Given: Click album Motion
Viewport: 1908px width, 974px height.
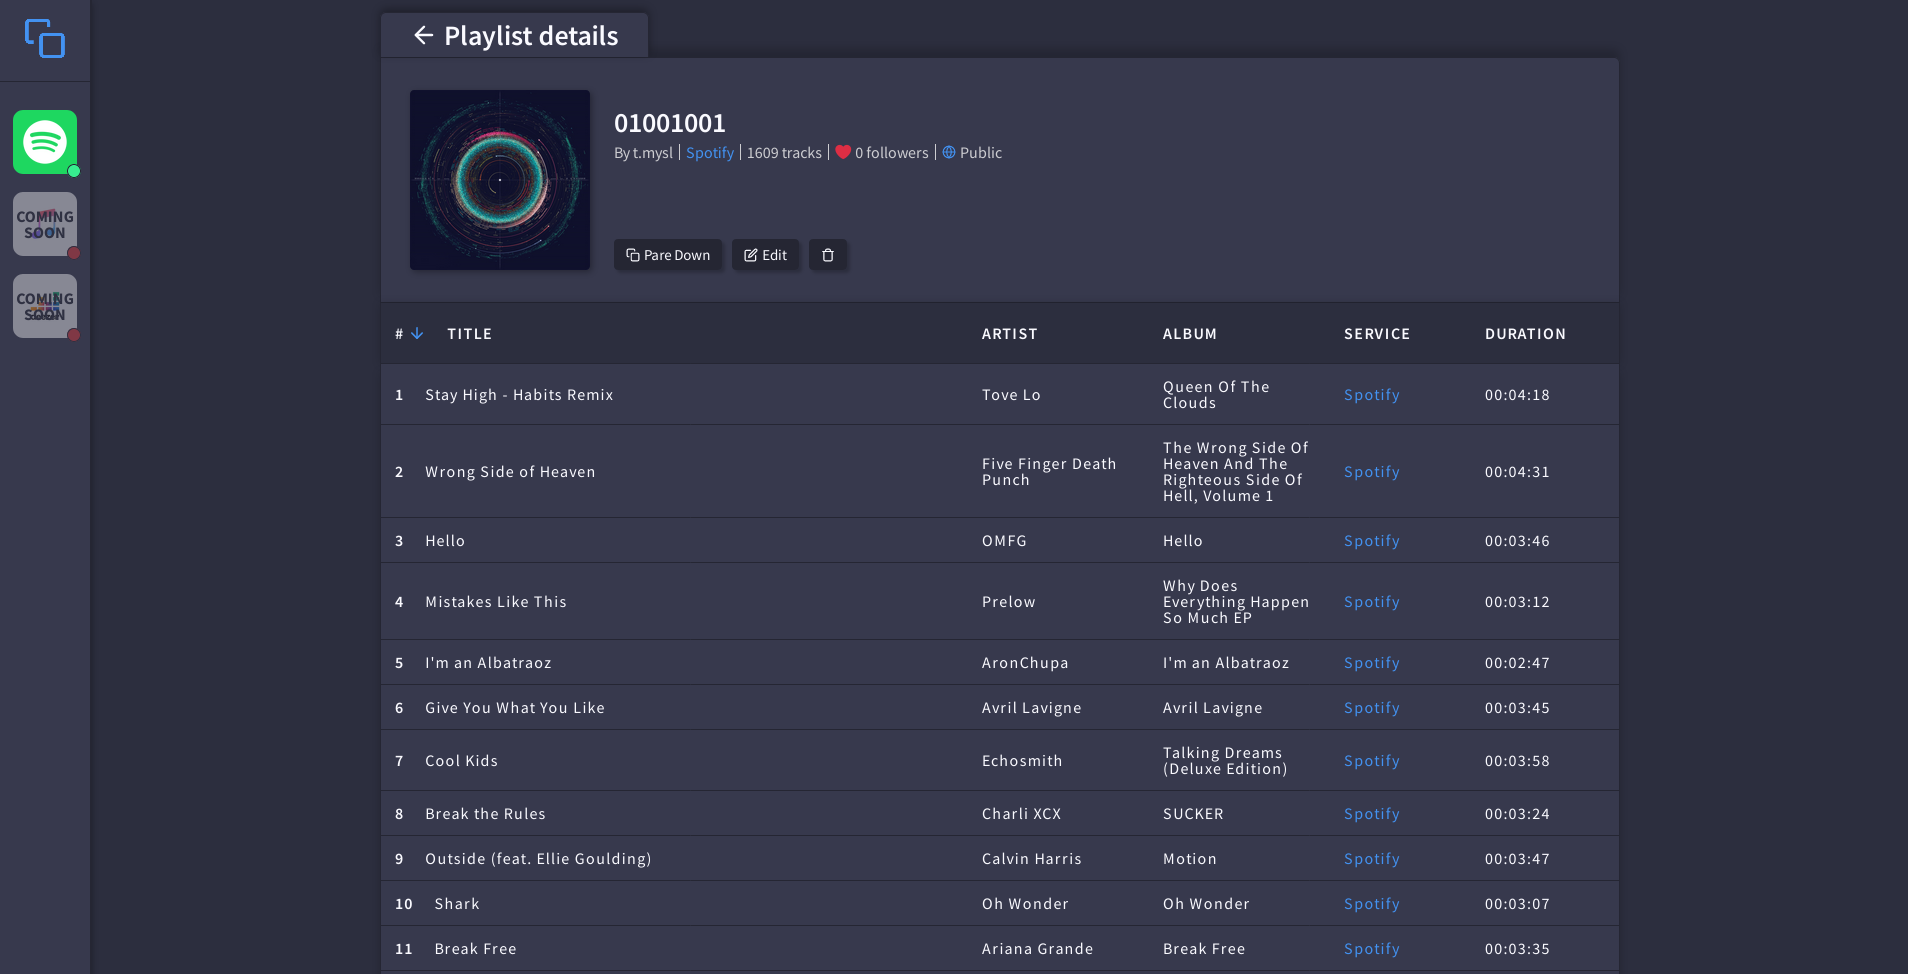Looking at the screenshot, I should coord(1189,859).
